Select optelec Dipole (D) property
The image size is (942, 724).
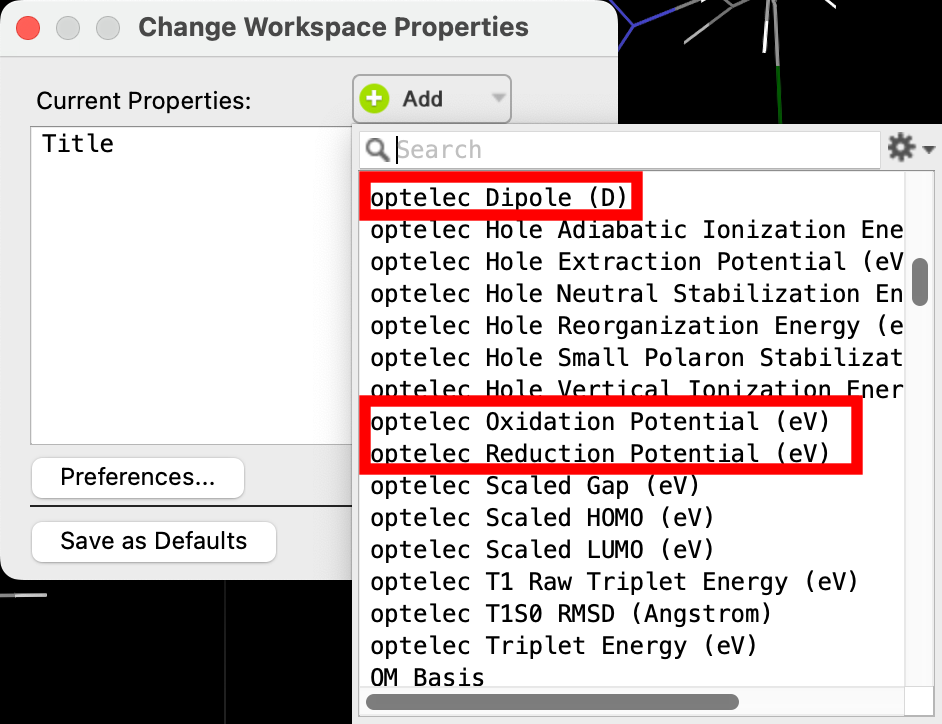click(499, 198)
